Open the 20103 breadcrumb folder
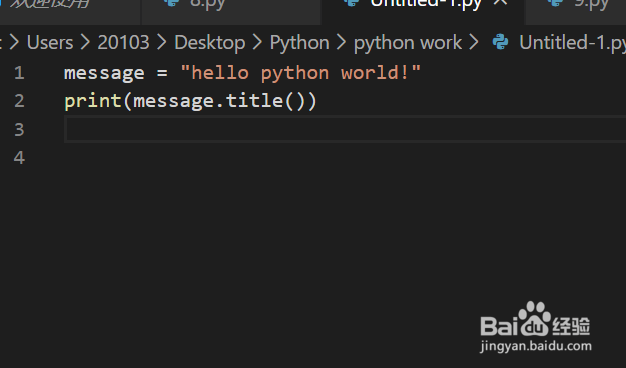This screenshot has width=626, height=368. click(123, 42)
